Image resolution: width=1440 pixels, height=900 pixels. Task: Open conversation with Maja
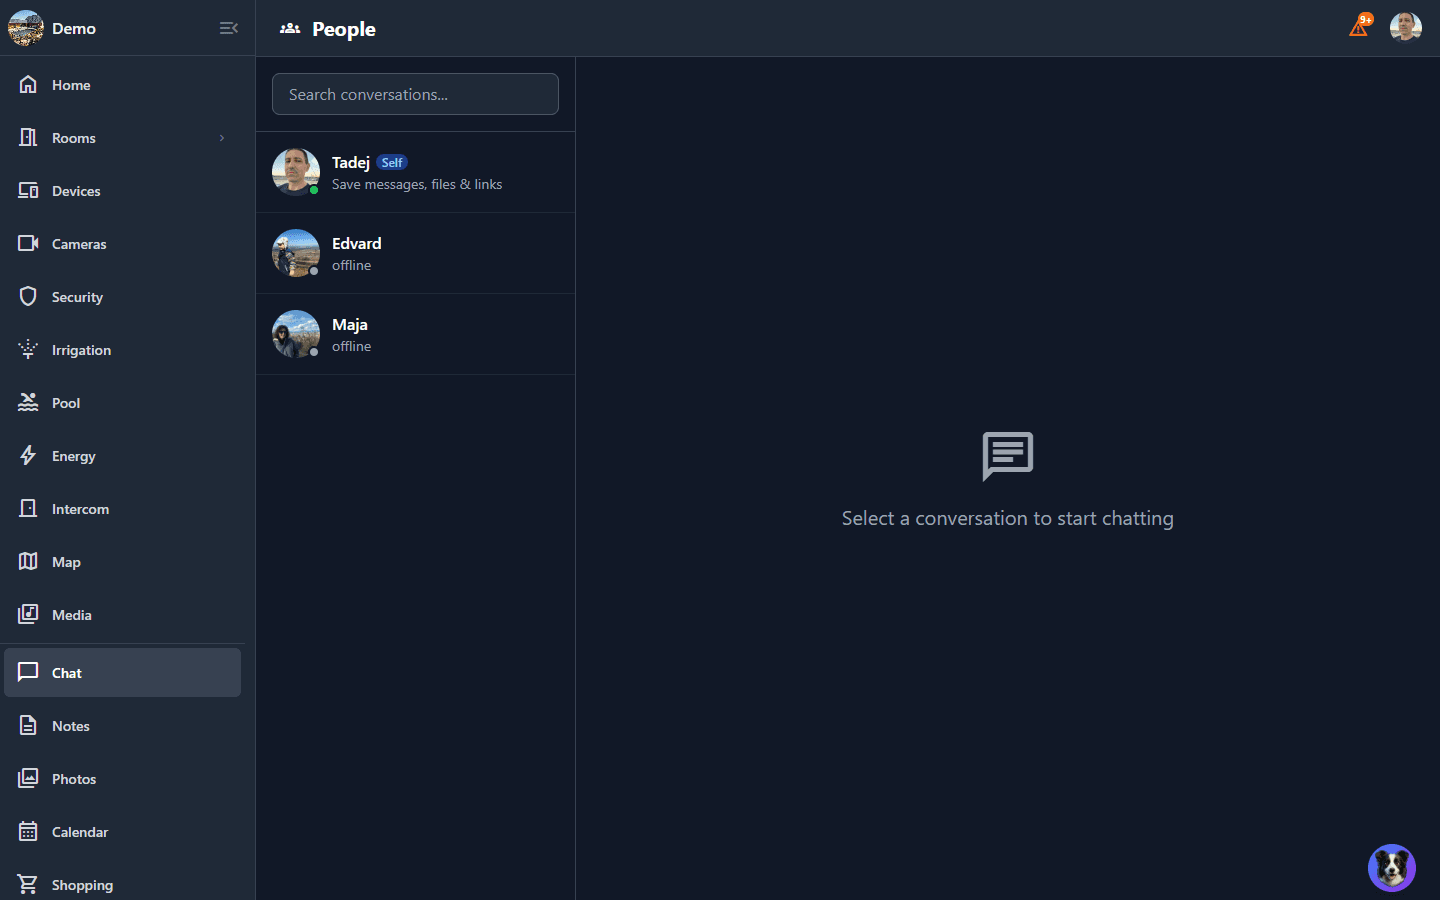pos(415,334)
